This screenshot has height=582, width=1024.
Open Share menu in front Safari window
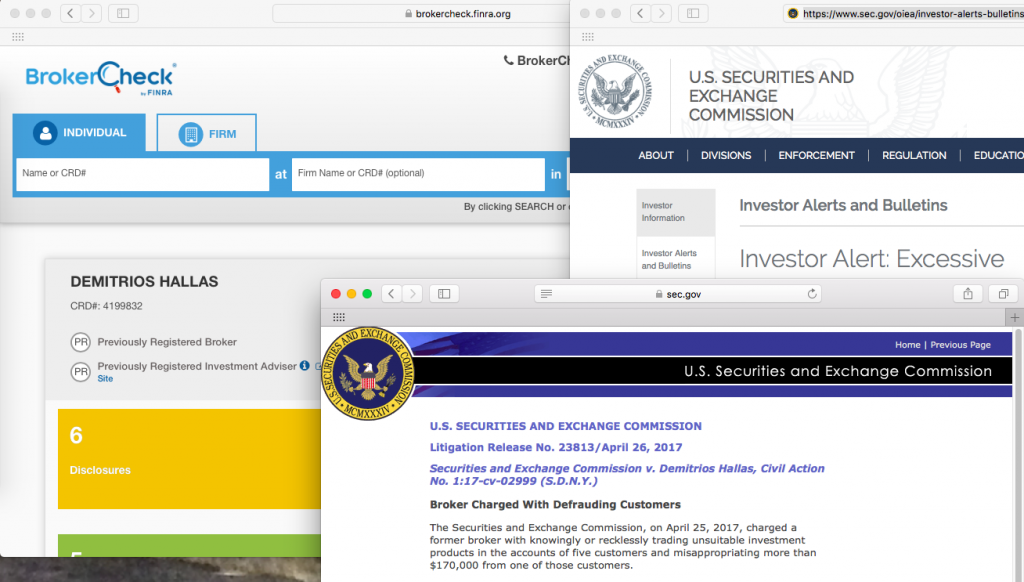click(968, 294)
